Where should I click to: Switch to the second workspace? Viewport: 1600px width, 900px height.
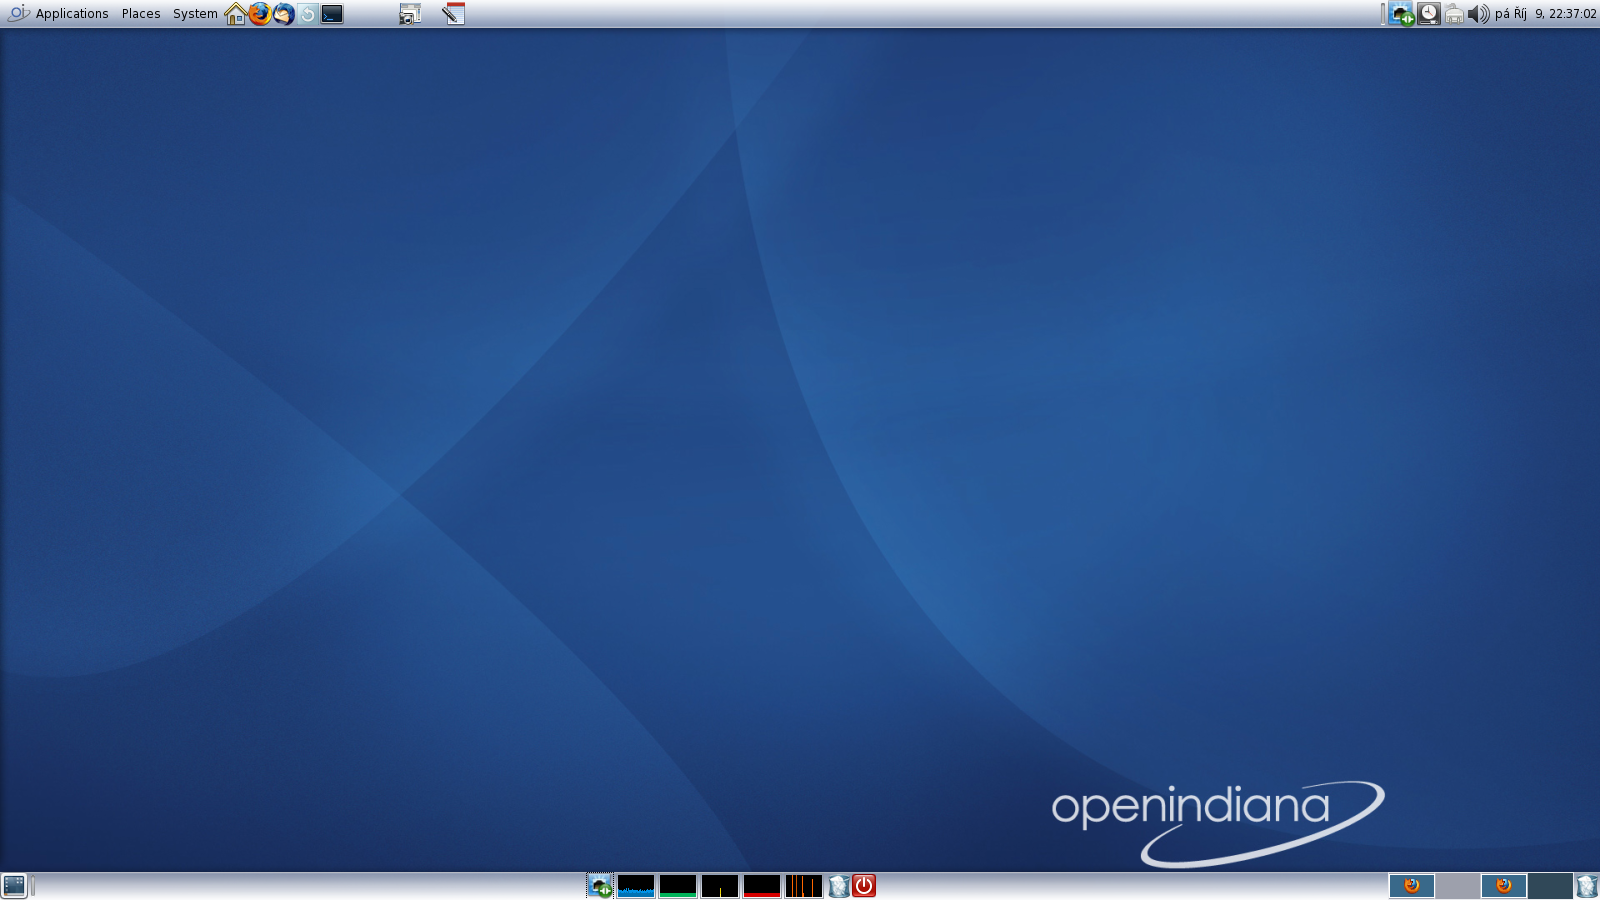[1458, 886]
